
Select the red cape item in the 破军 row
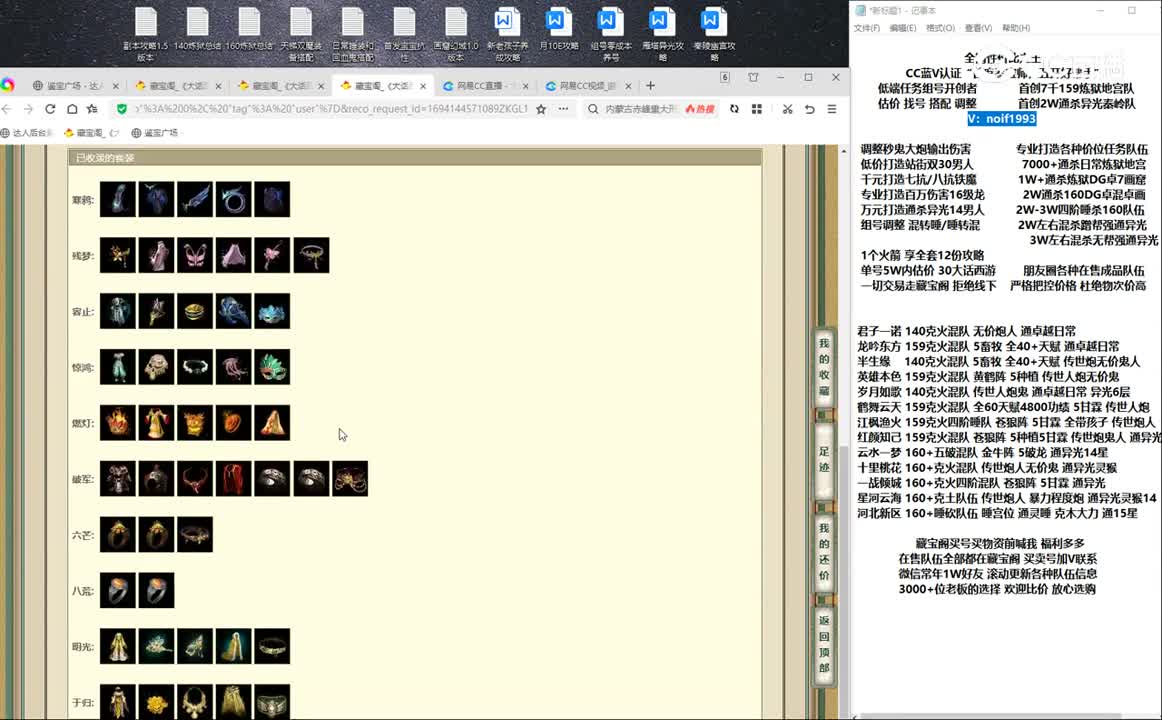(x=233, y=479)
